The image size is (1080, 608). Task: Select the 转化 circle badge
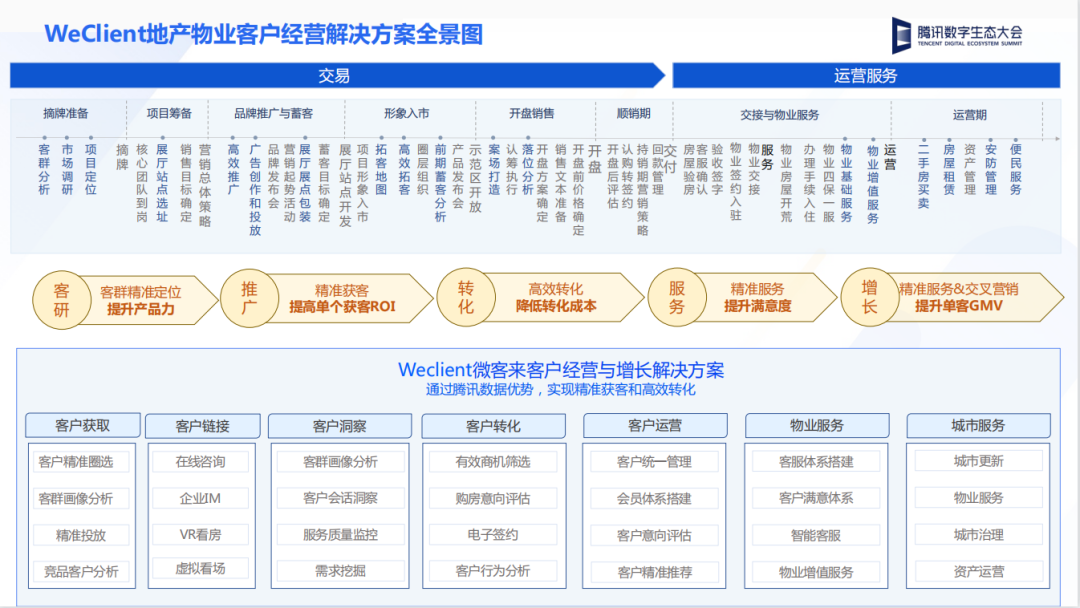pyautogui.click(x=466, y=297)
